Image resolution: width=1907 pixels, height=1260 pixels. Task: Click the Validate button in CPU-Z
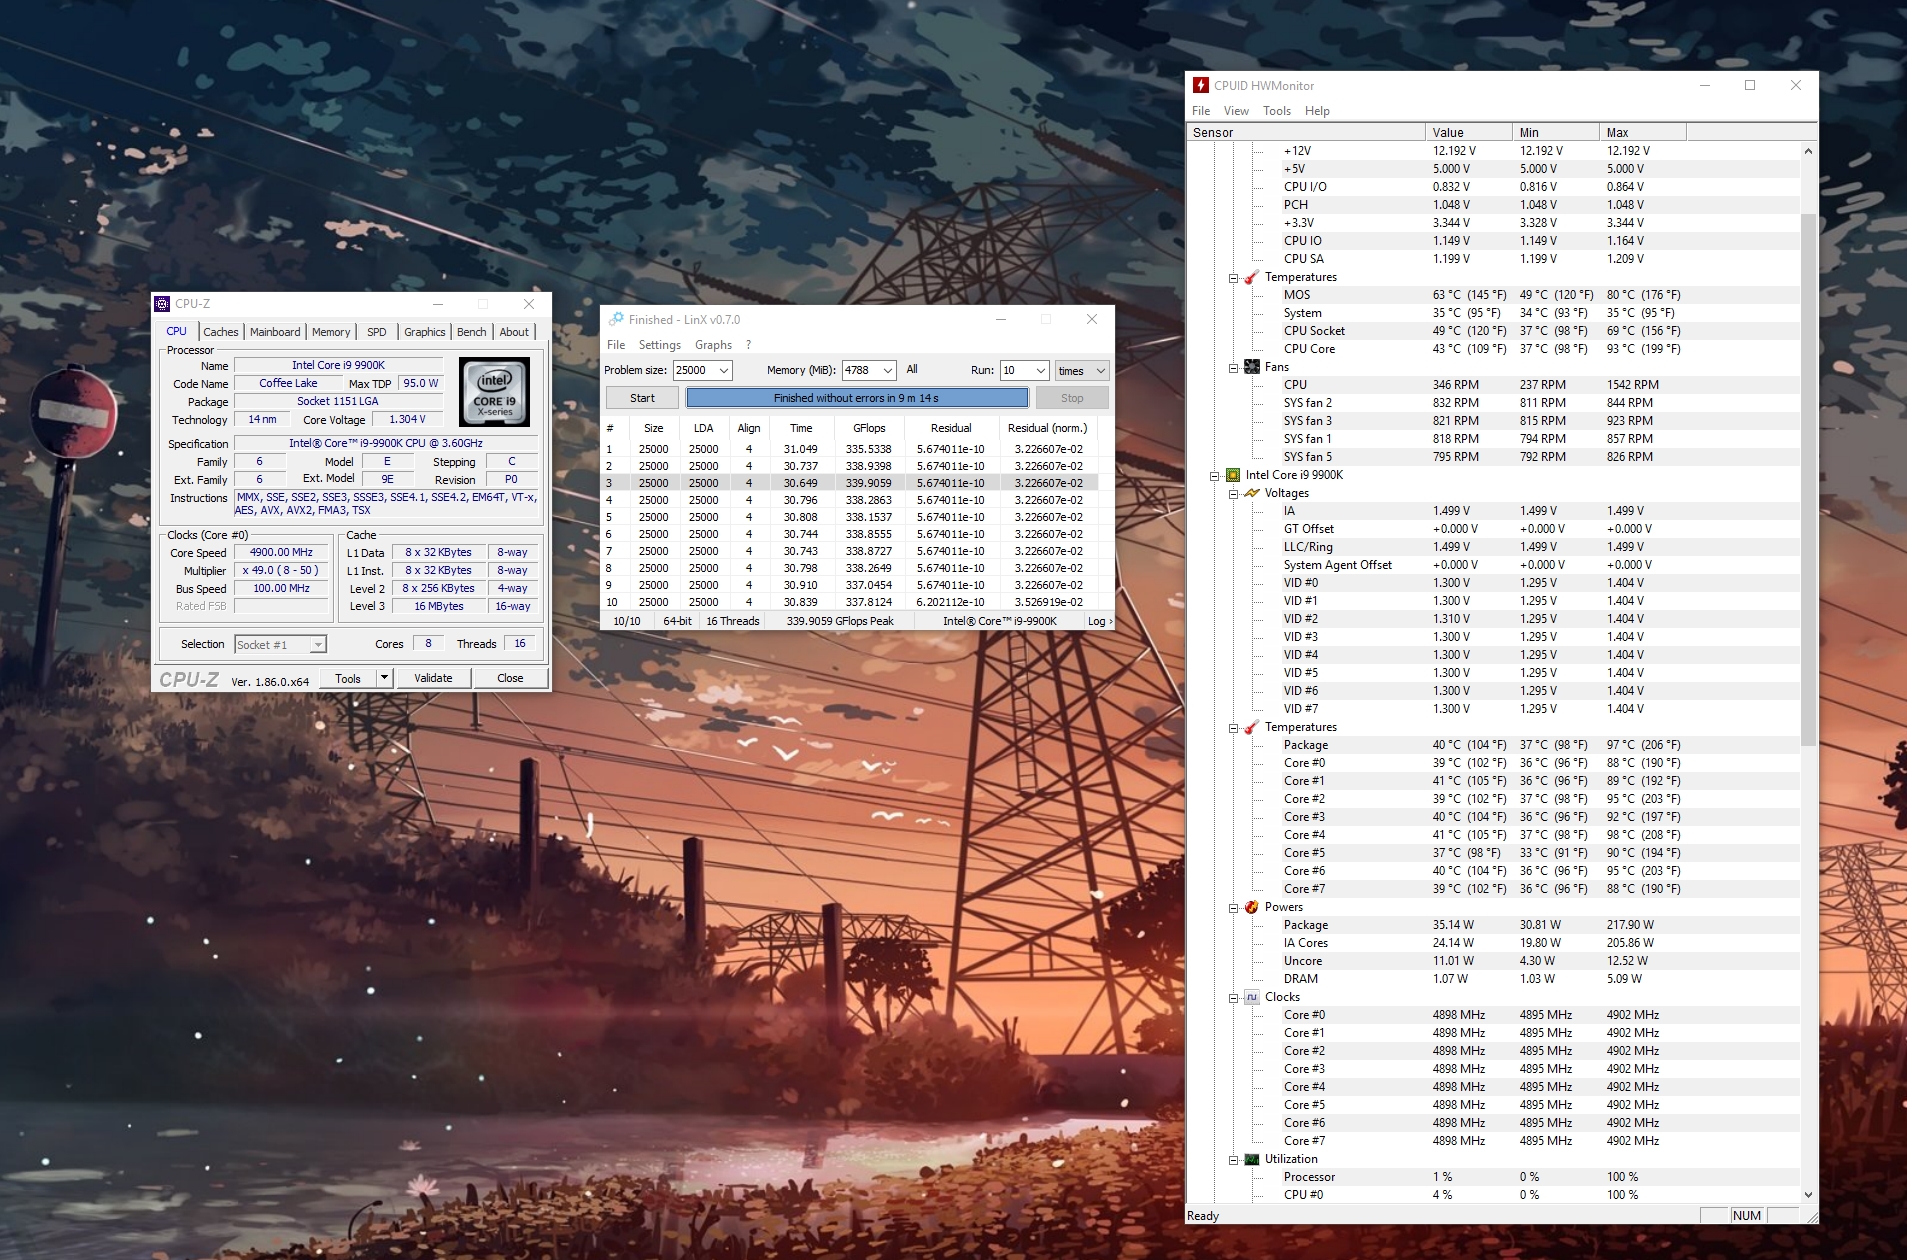[x=433, y=678]
